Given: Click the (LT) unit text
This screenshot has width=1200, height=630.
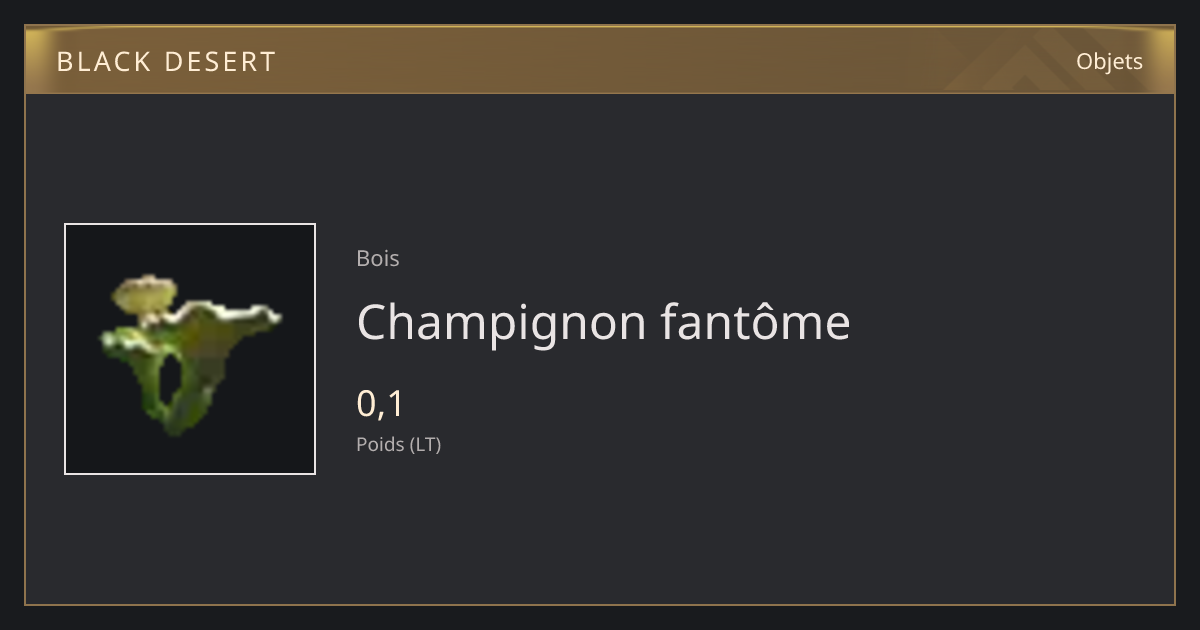Looking at the screenshot, I should coord(424,444).
